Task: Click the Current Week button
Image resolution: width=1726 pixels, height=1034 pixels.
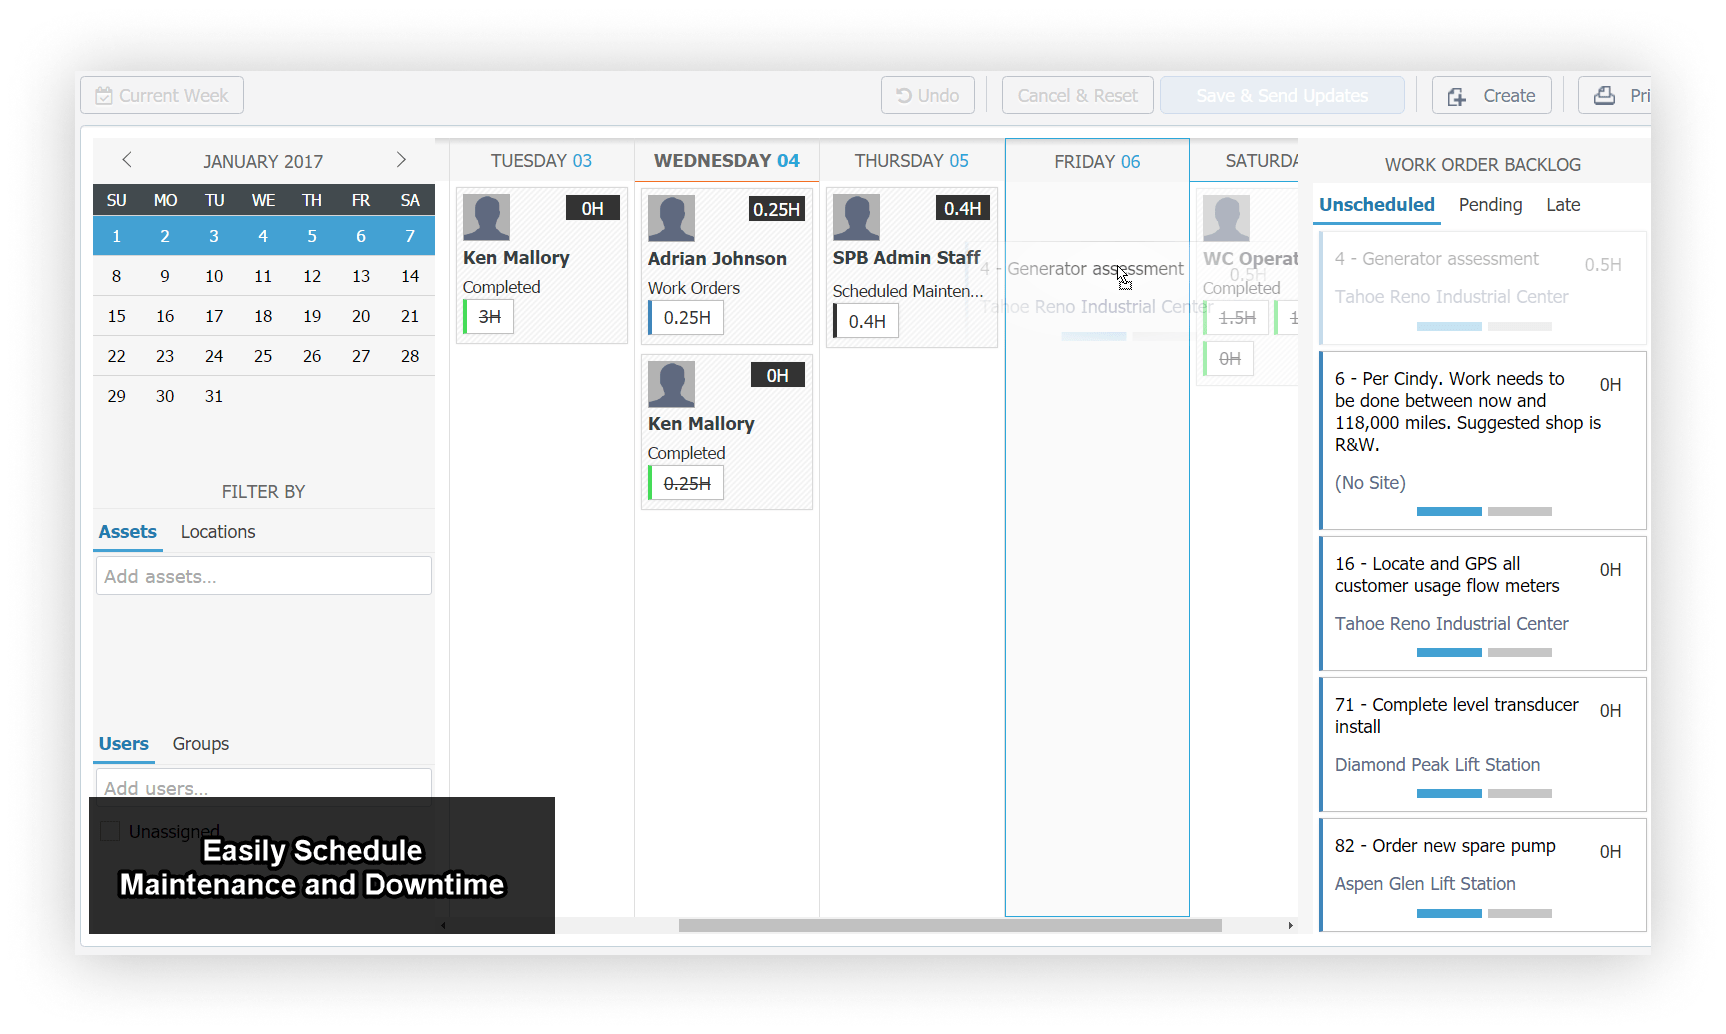Action: (x=162, y=95)
